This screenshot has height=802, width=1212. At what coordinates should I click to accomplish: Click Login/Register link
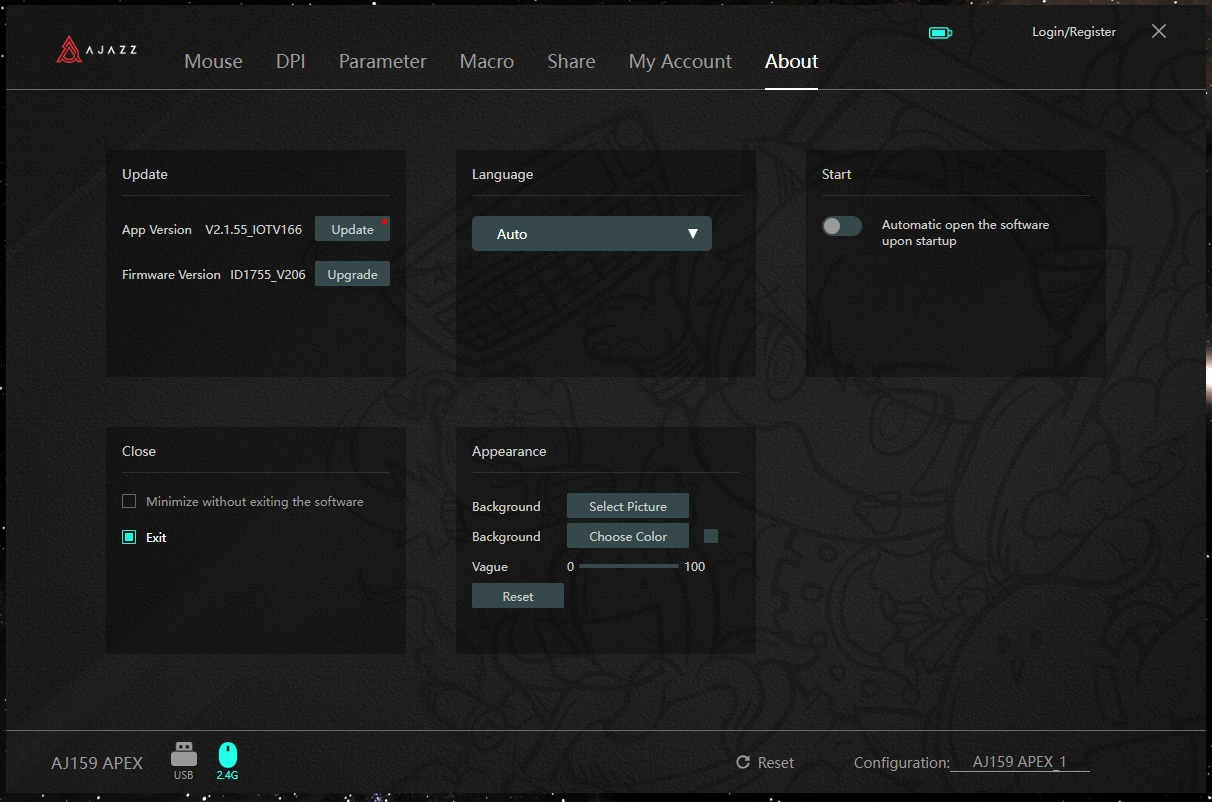[1073, 32]
